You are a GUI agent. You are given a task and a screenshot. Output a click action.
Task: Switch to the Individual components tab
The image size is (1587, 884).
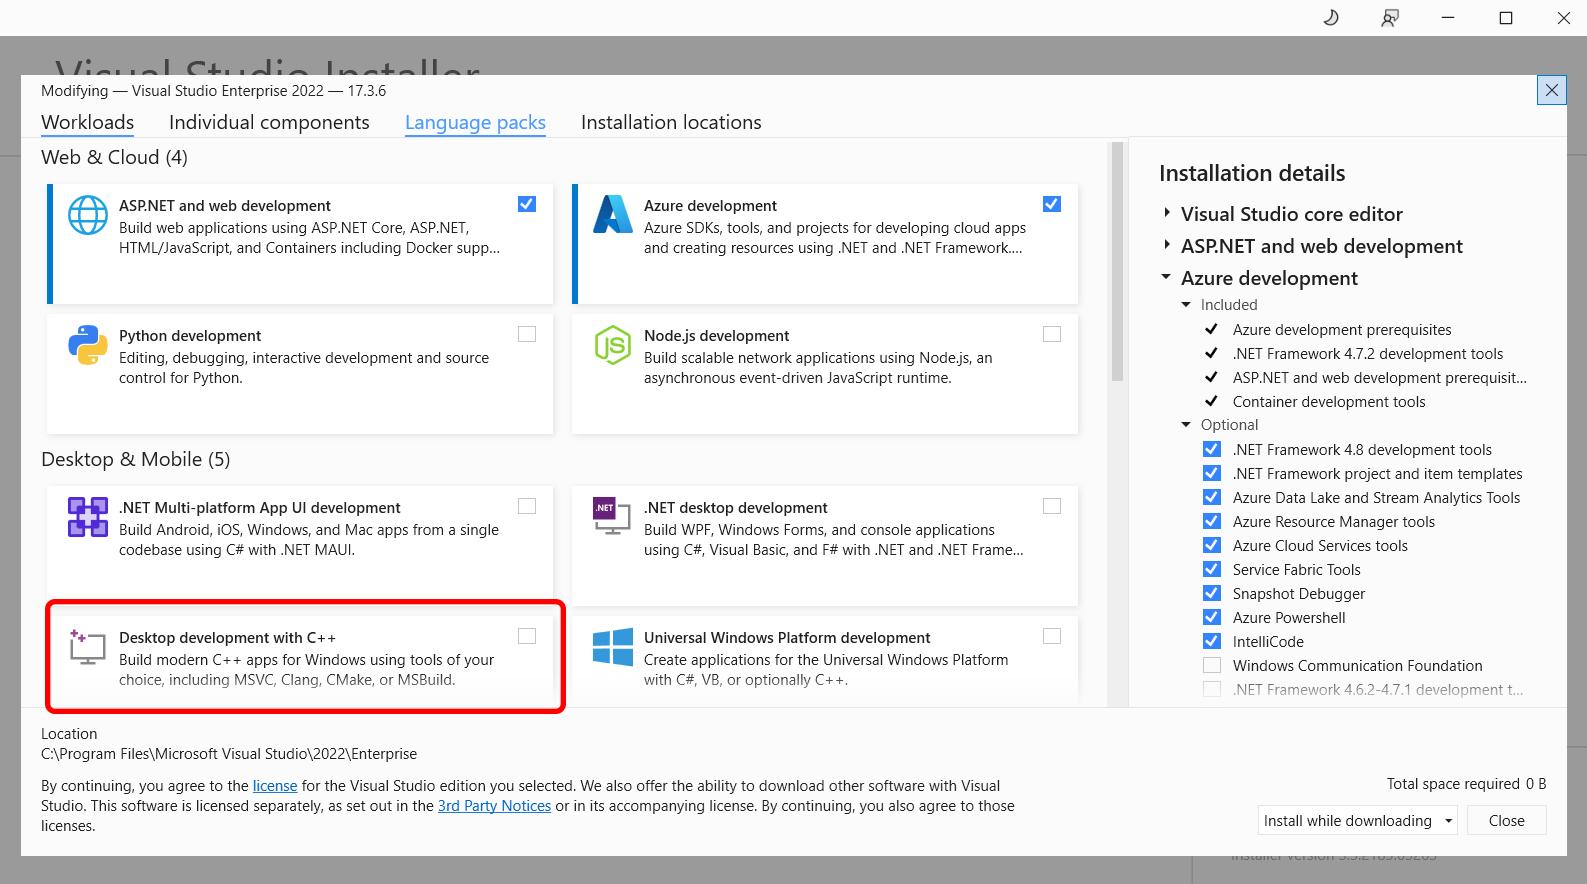(269, 122)
